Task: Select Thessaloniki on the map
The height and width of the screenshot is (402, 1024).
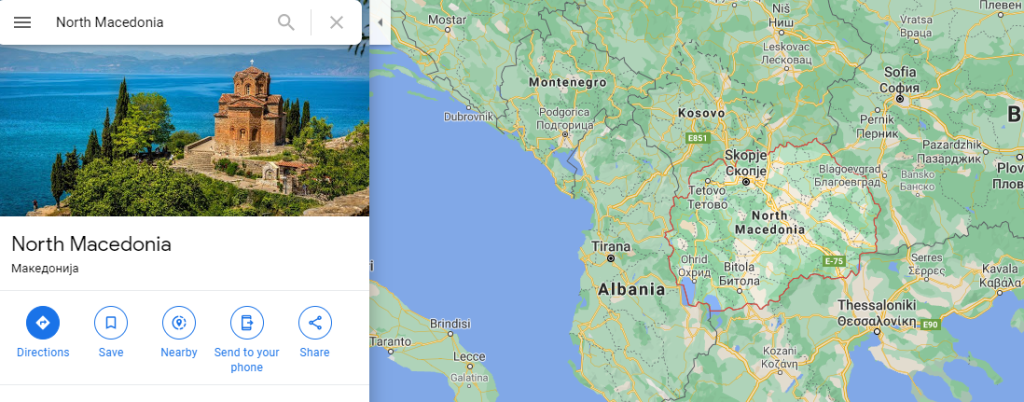Action: pyautogui.click(x=876, y=313)
